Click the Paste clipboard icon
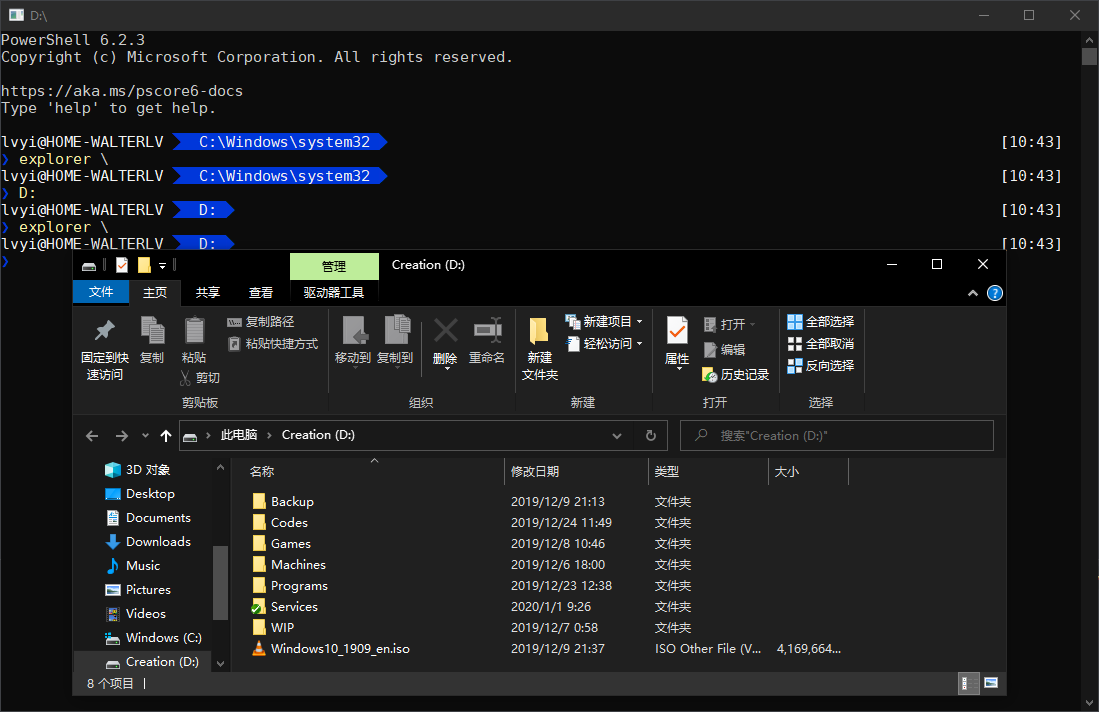 pyautogui.click(x=194, y=332)
